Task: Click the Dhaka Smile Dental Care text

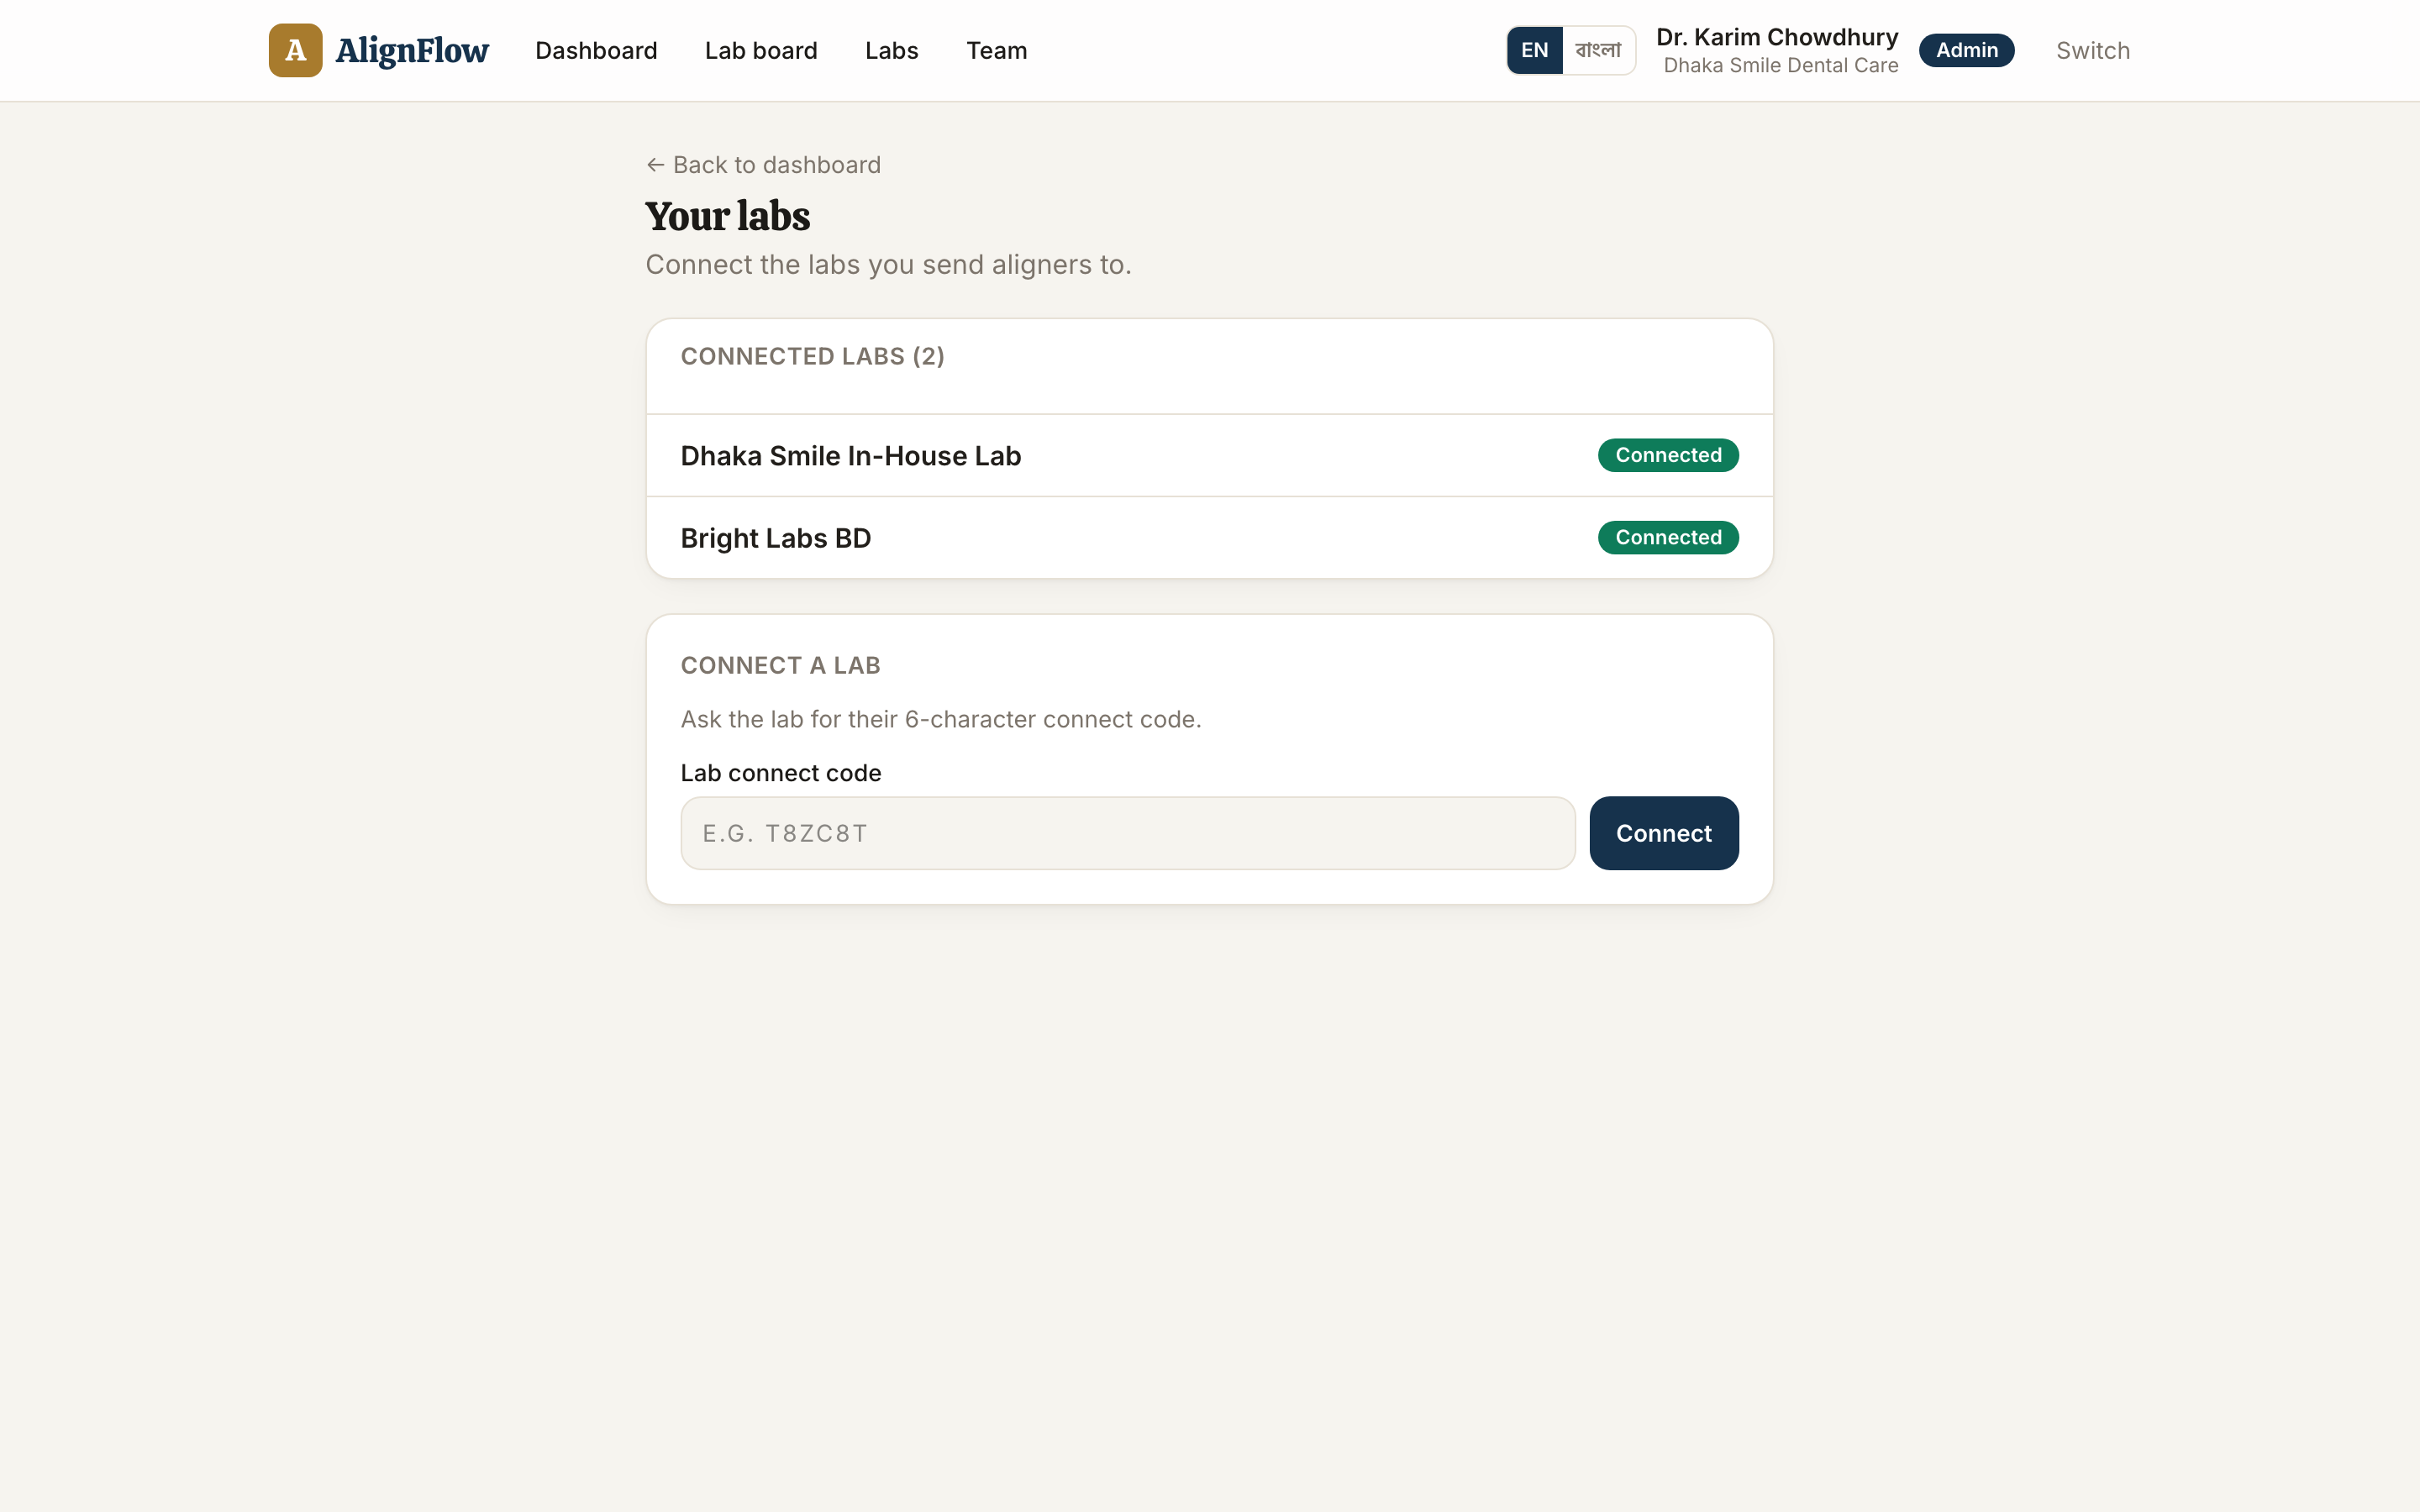Action: tap(1780, 65)
